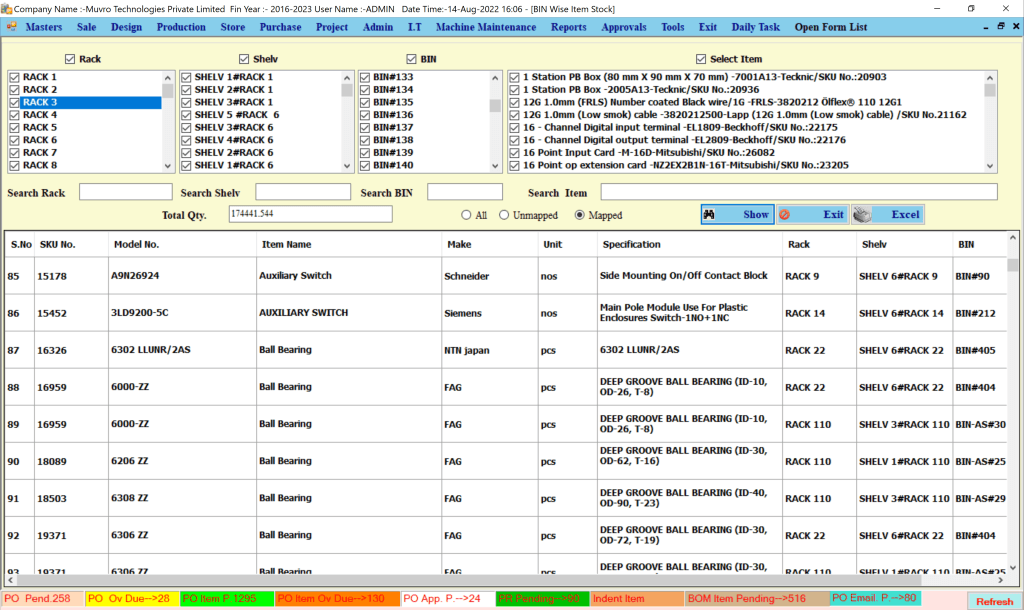
Task: Uncheck 16 Point Input Card item checkbox
Action: (x=514, y=153)
